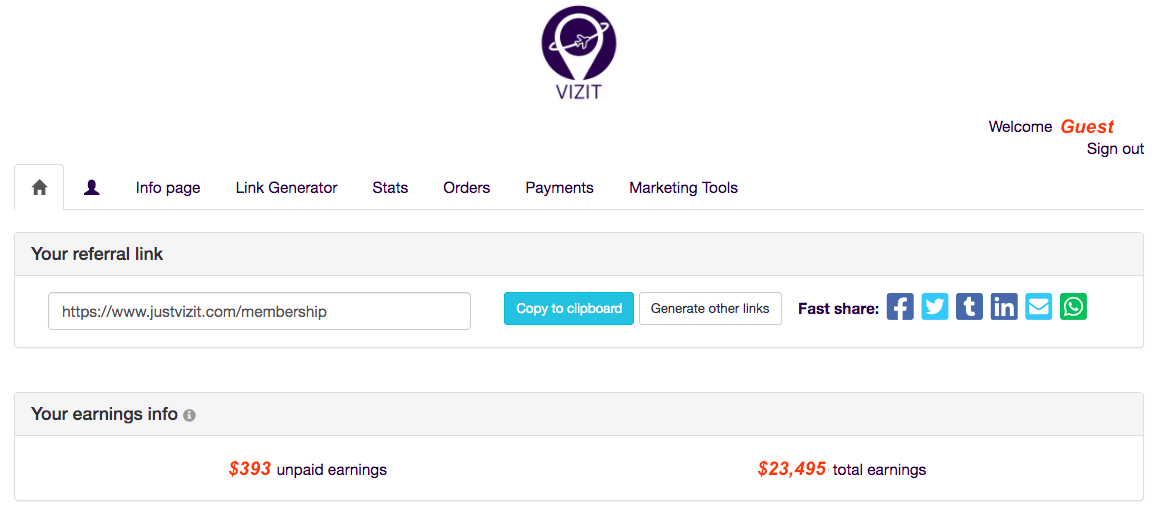Share referral link on WhatsApp

(1073, 307)
